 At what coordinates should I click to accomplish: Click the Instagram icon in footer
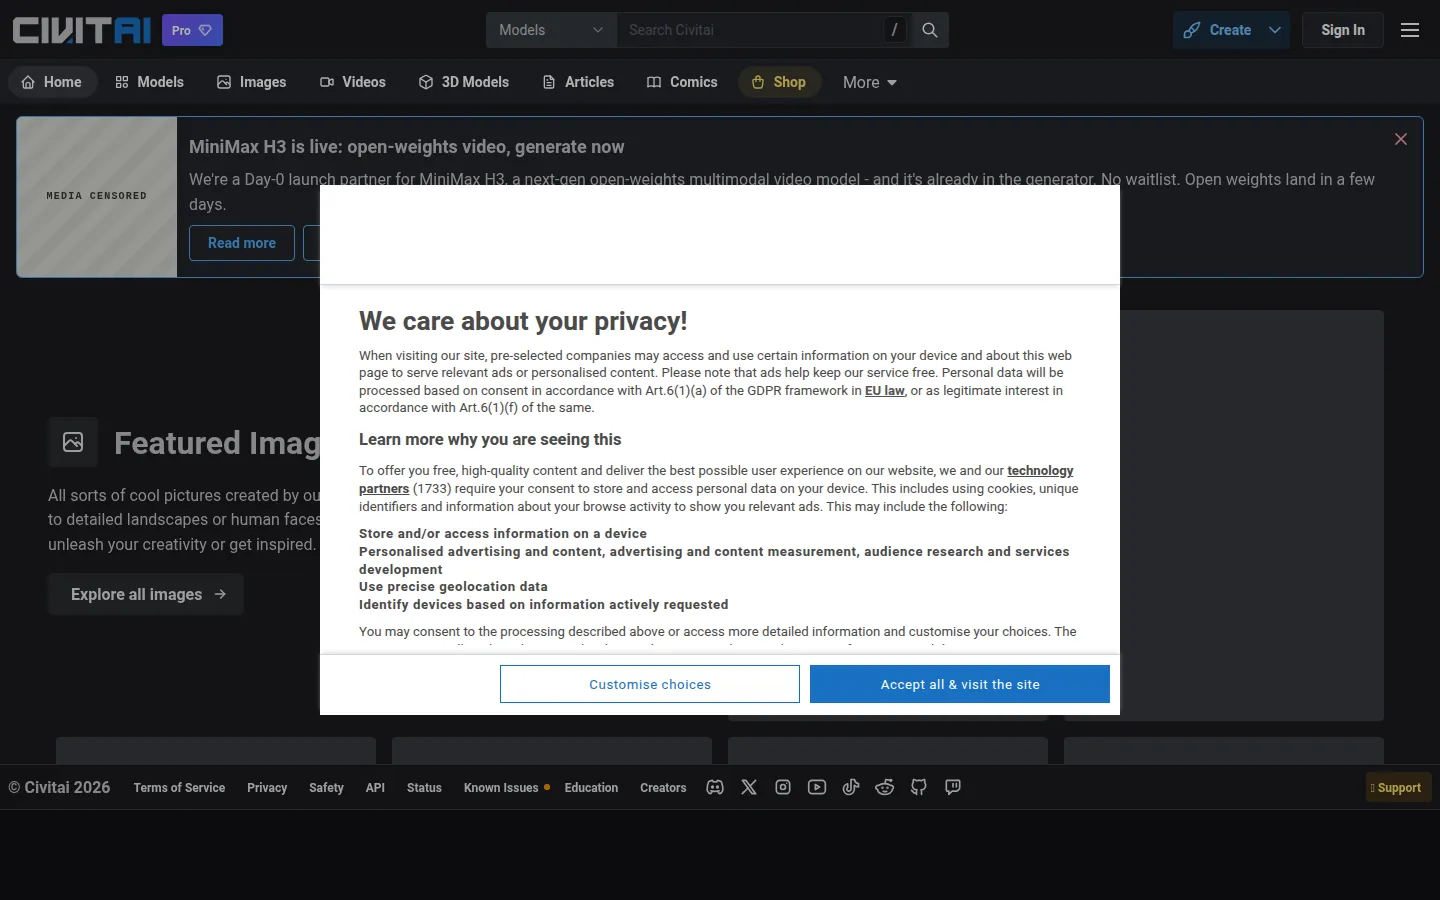pos(783,788)
